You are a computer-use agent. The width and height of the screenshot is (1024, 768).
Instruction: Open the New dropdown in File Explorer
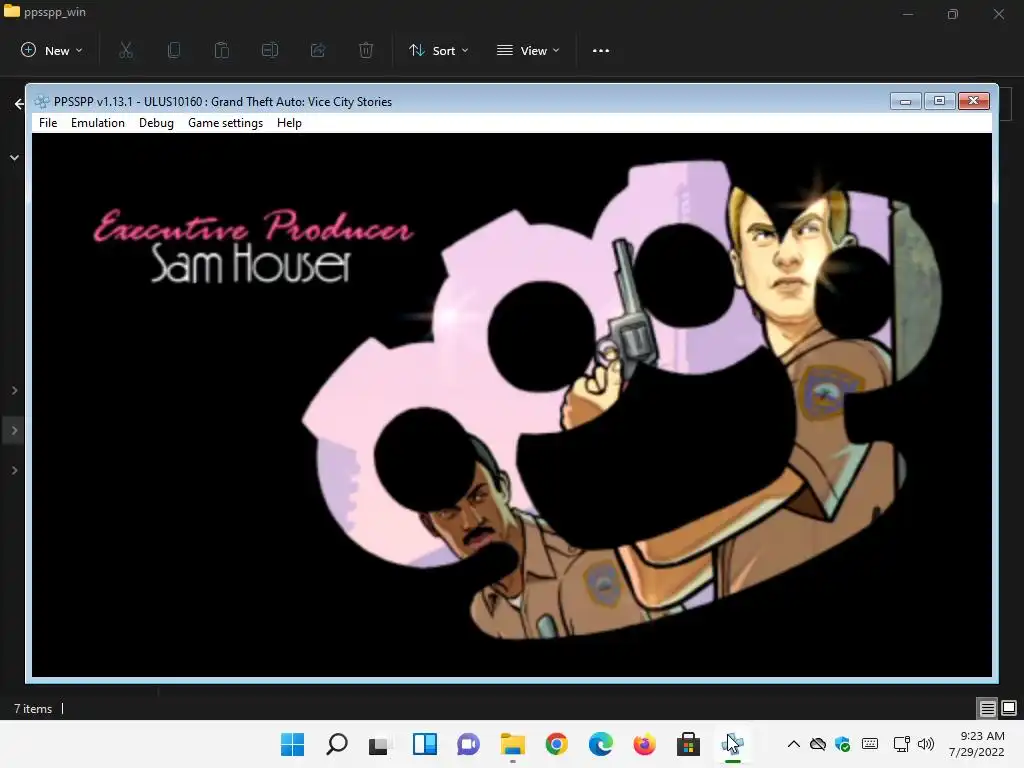tap(52, 50)
